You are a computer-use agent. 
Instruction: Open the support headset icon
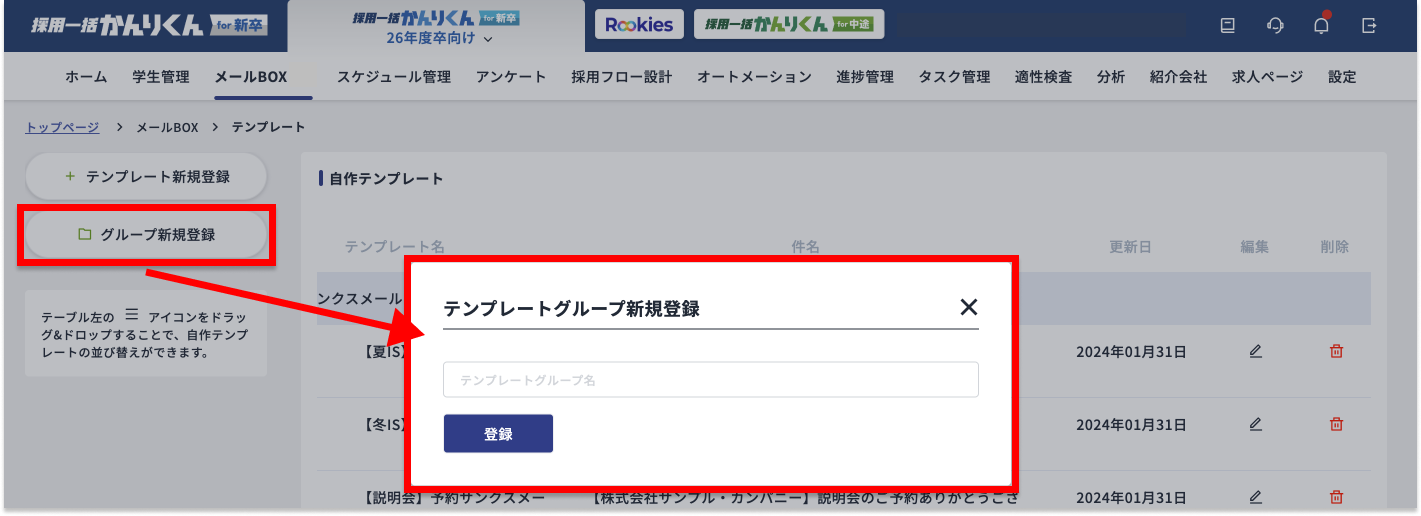[x=1275, y=26]
